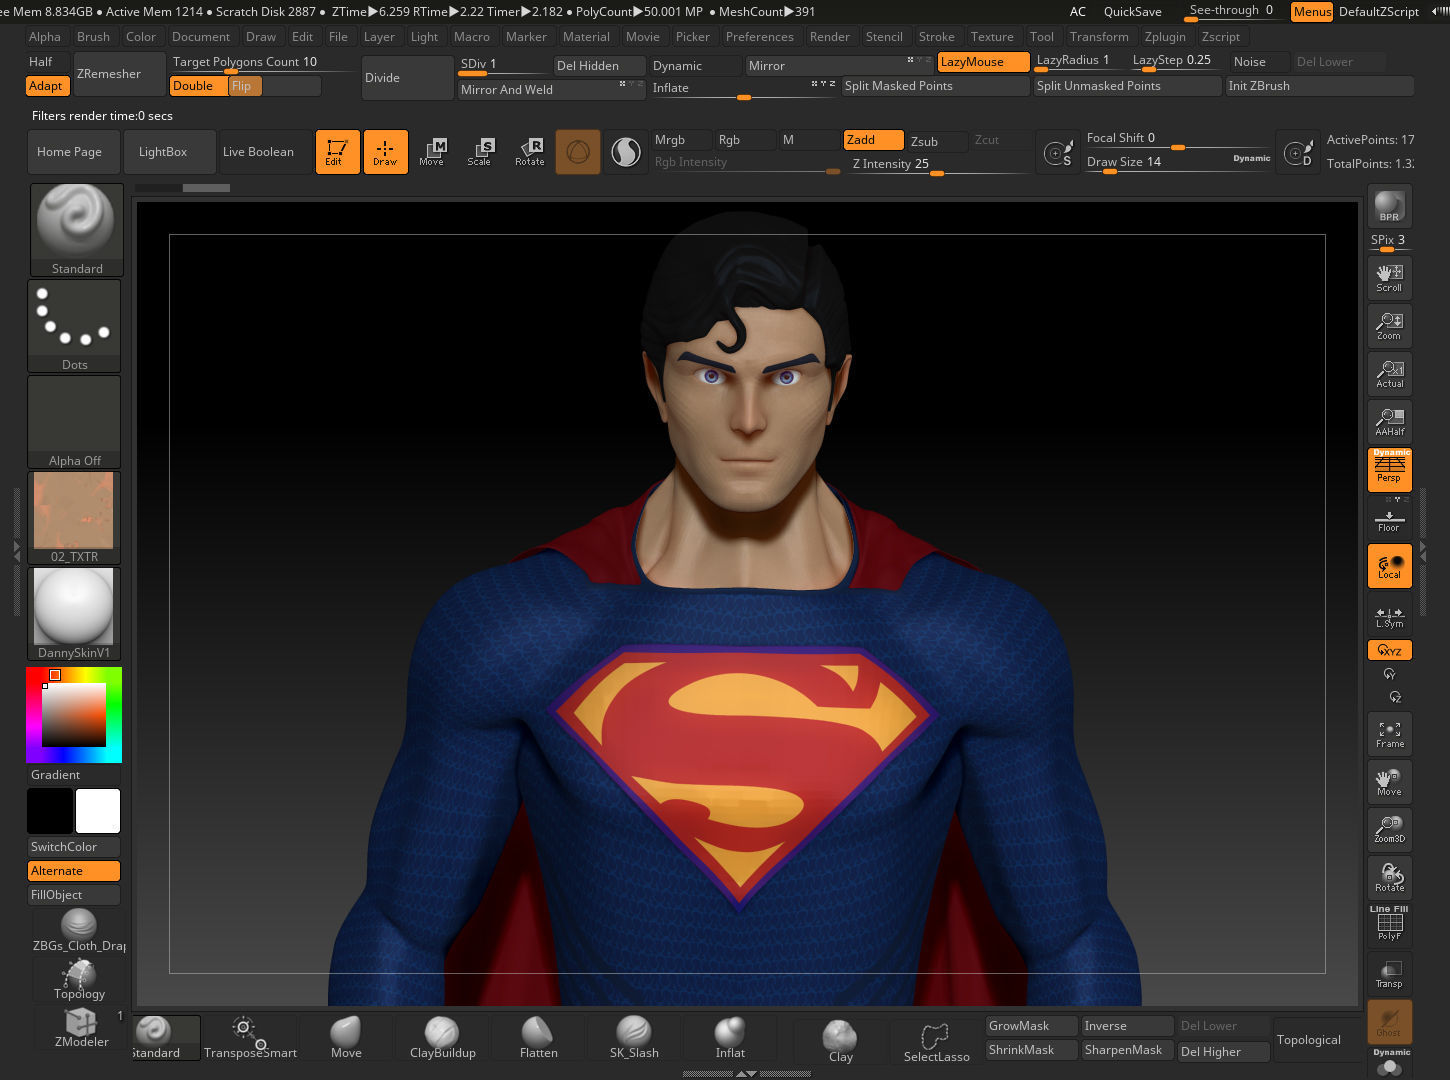
Task: Toggle PolyF line fill display
Action: pos(1389,924)
